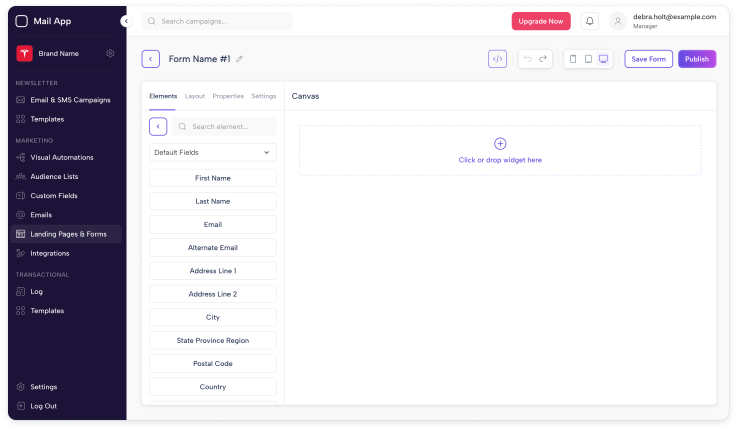
Task: Collapse the sidebar with chevron handle
Action: click(x=125, y=21)
